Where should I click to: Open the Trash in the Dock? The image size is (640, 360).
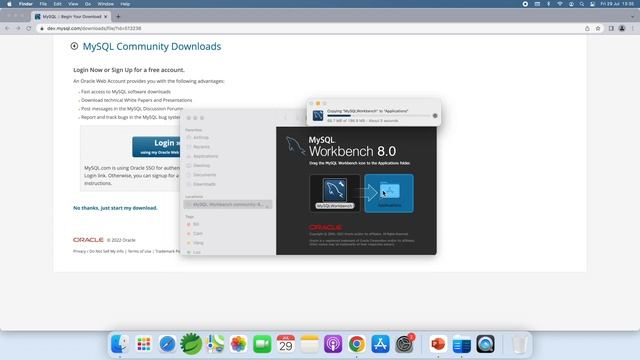click(x=519, y=344)
